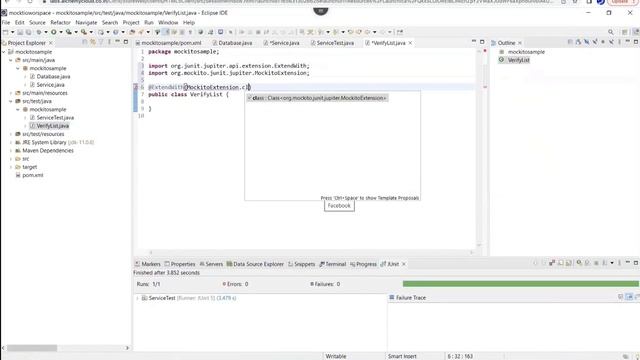This screenshot has width=640, height=360.
Task: Click the Compare Result icon beside Failure Trace
Action: pyautogui.click(x=637, y=297)
